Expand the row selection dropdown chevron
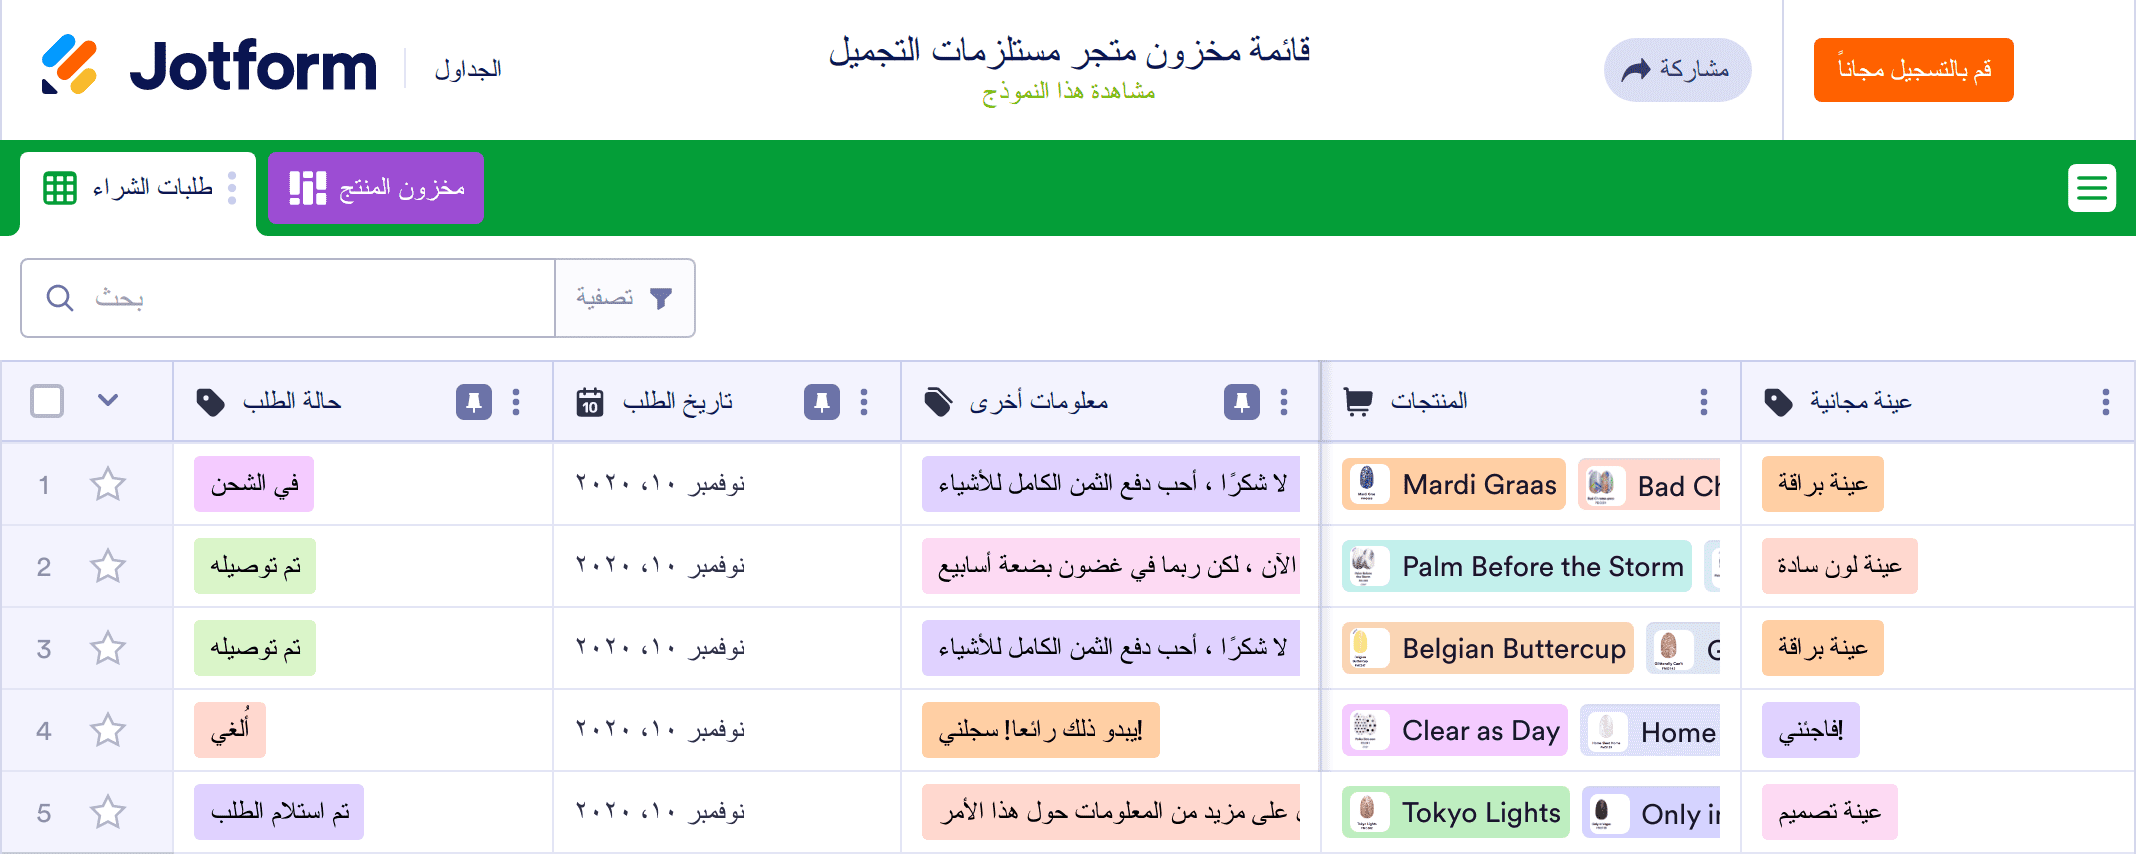Image resolution: width=2136 pixels, height=854 pixels. click(108, 401)
